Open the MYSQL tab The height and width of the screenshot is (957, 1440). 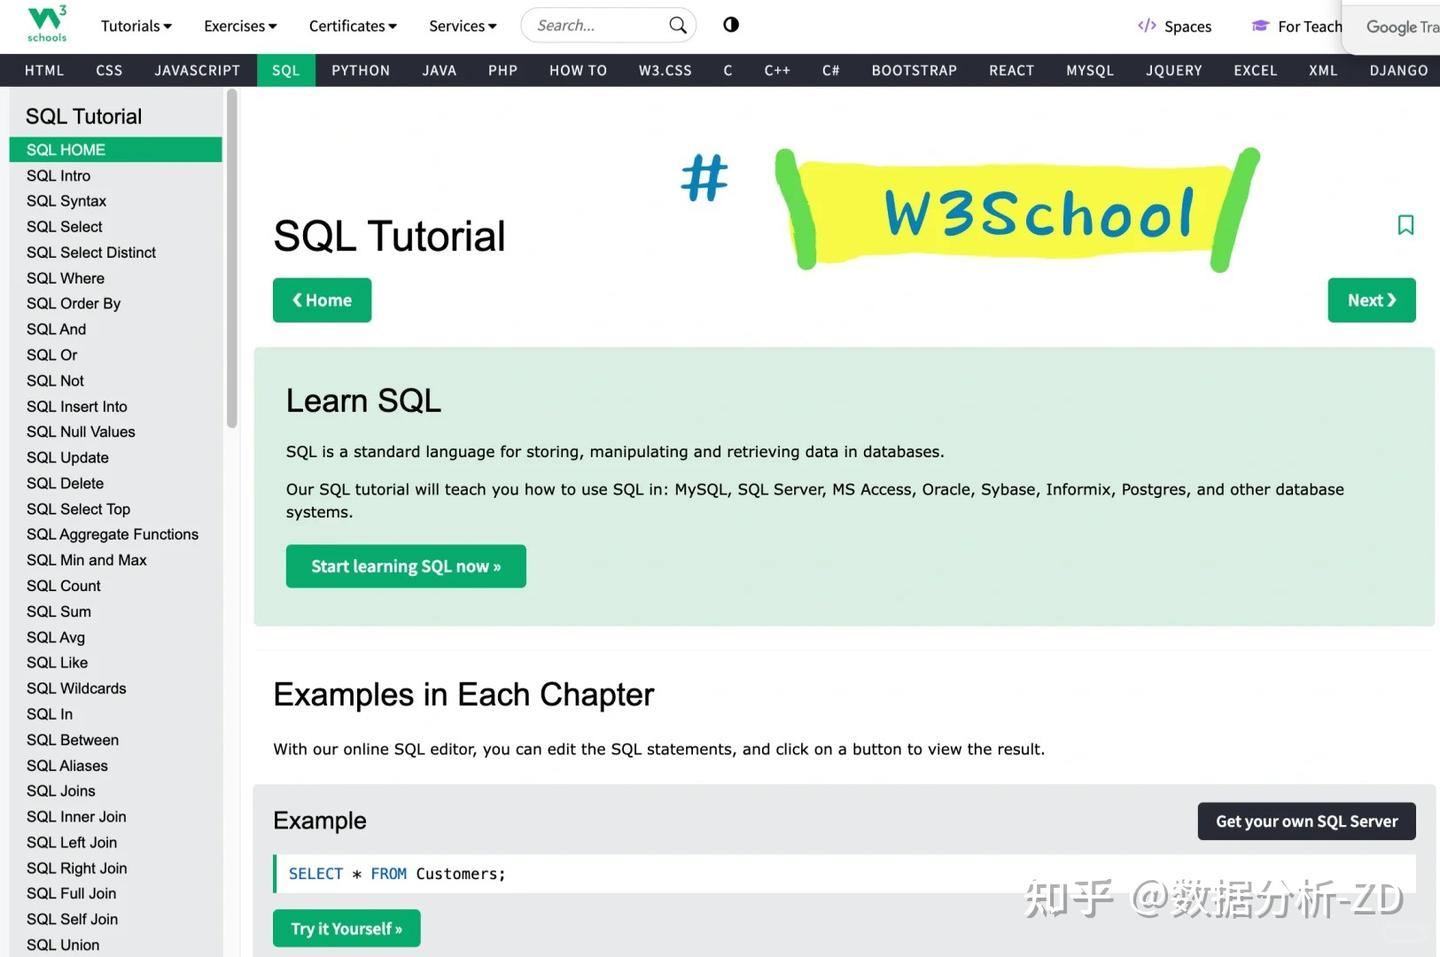coord(1089,70)
